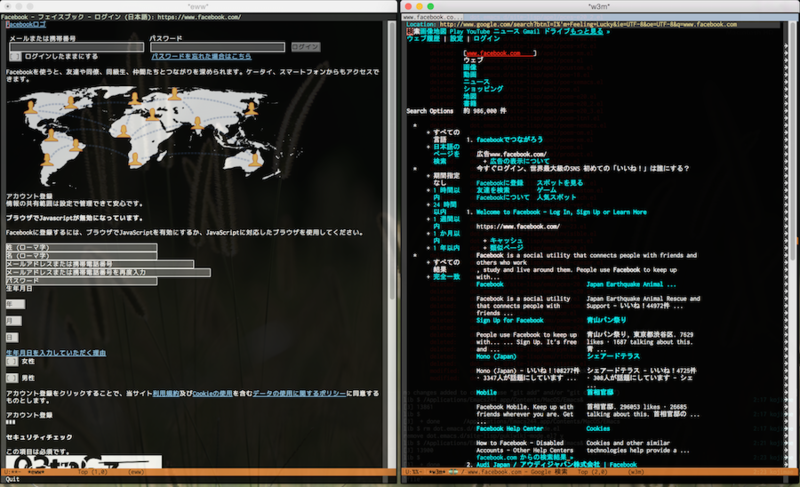
Task: Focus the メールアドレス再度入力 confirmation field
Action: pyautogui.click(x=108, y=272)
